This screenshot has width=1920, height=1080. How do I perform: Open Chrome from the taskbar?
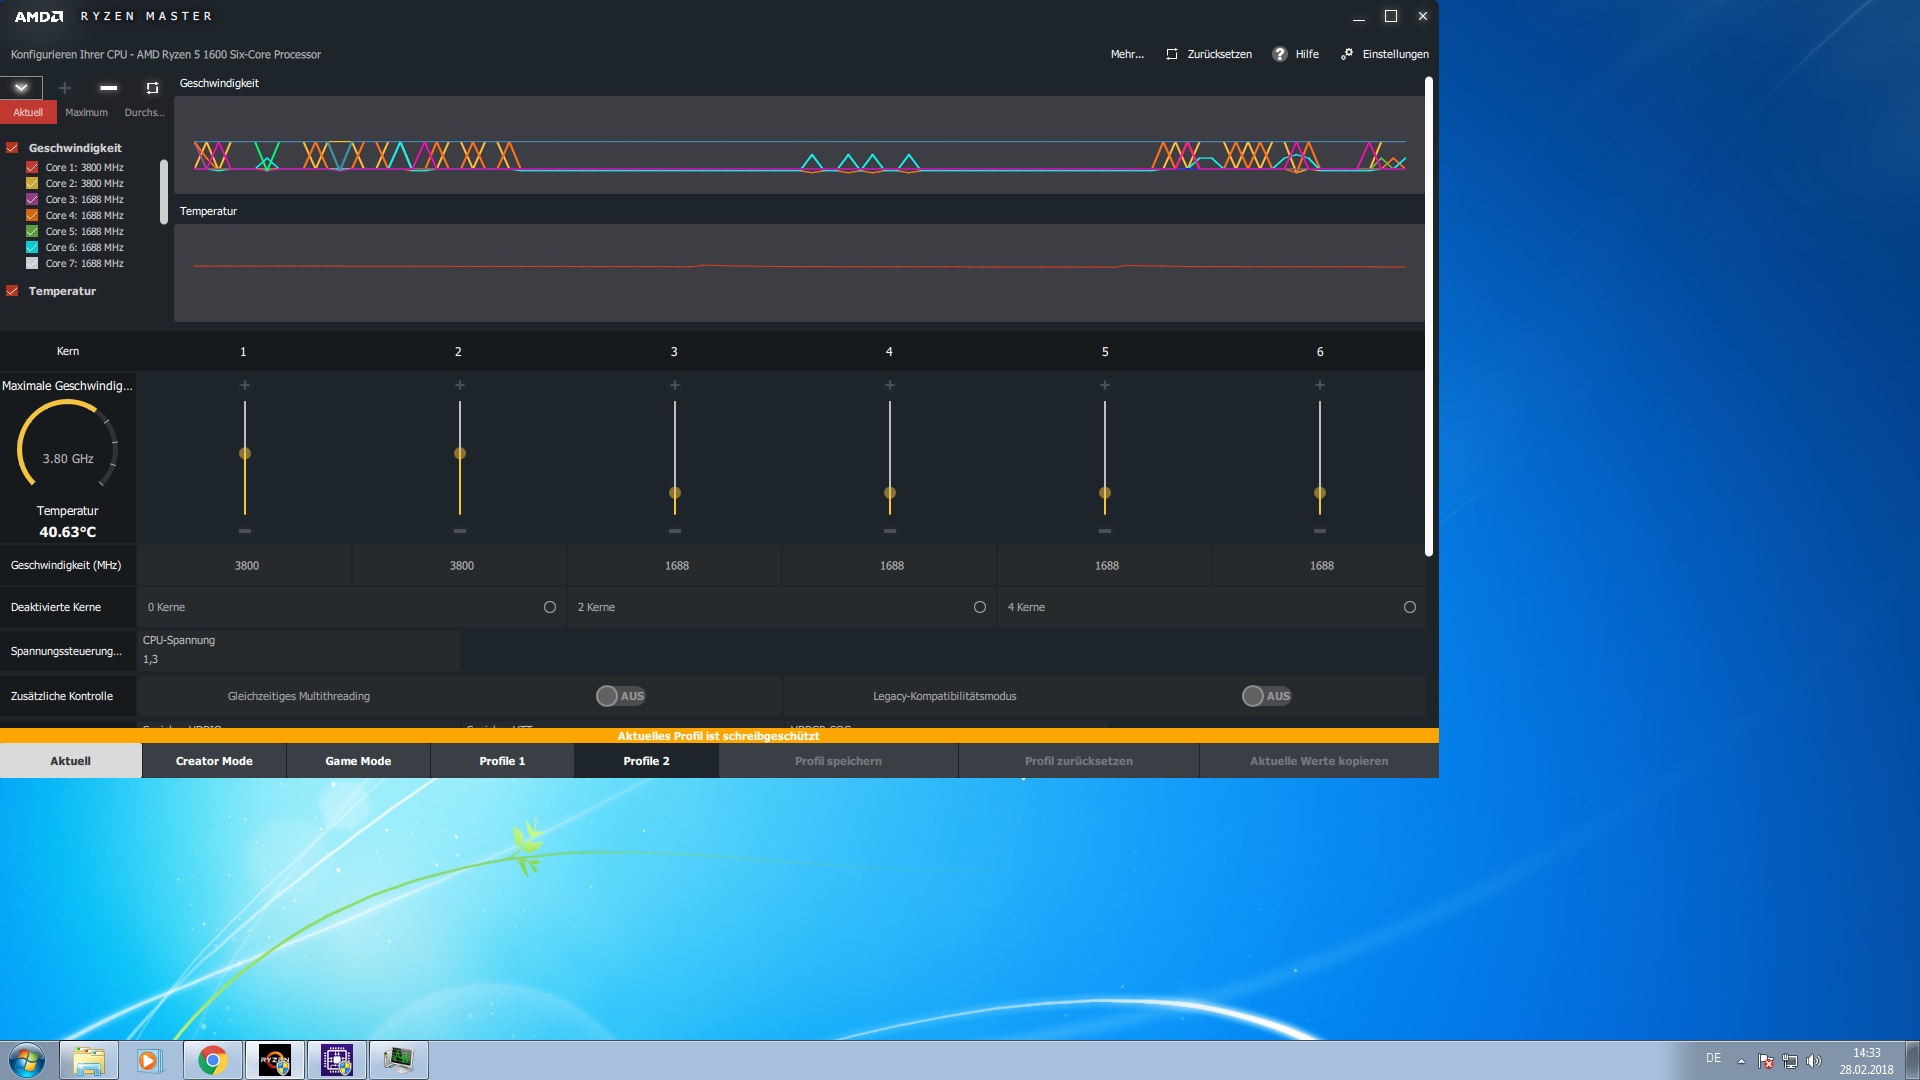(x=212, y=1060)
